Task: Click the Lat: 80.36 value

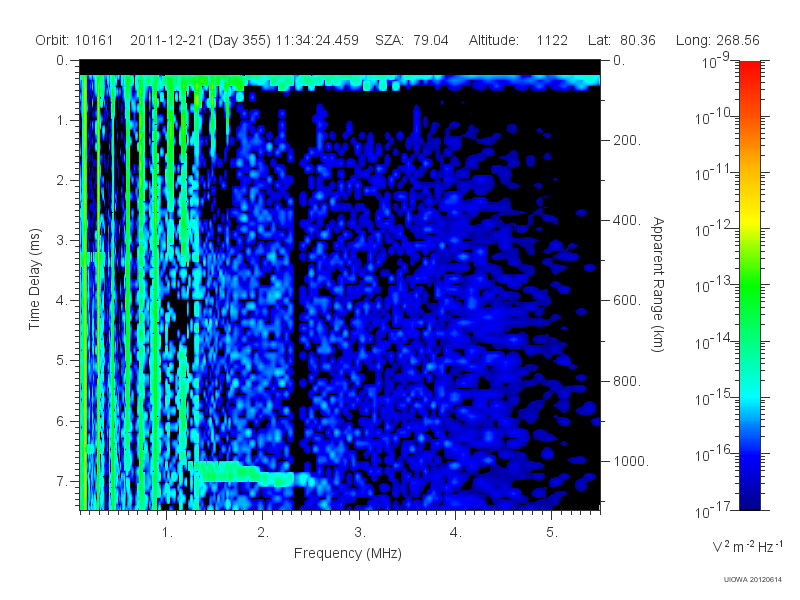Action: (x=621, y=40)
